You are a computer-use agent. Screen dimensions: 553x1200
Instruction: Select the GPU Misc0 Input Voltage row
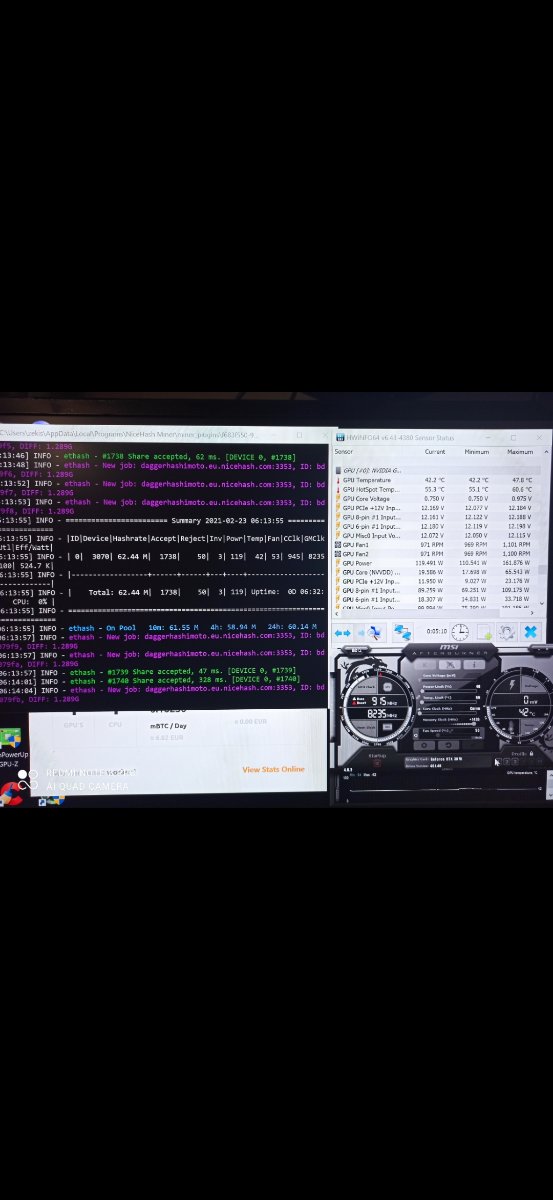click(x=436, y=535)
